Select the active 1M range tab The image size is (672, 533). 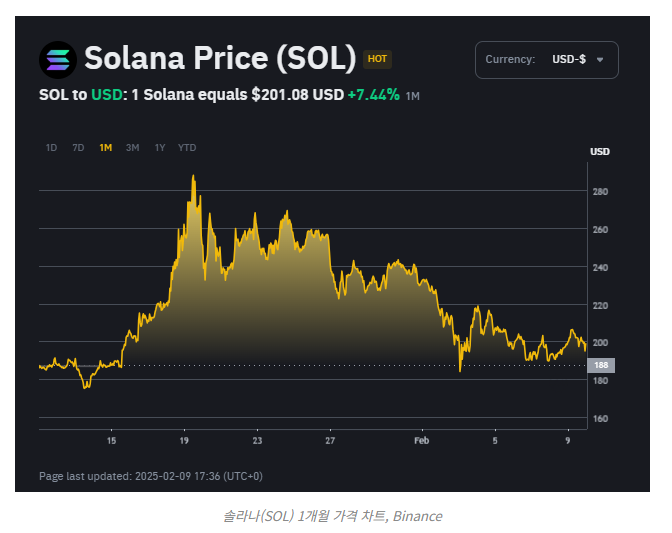pyautogui.click(x=105, y=148)
